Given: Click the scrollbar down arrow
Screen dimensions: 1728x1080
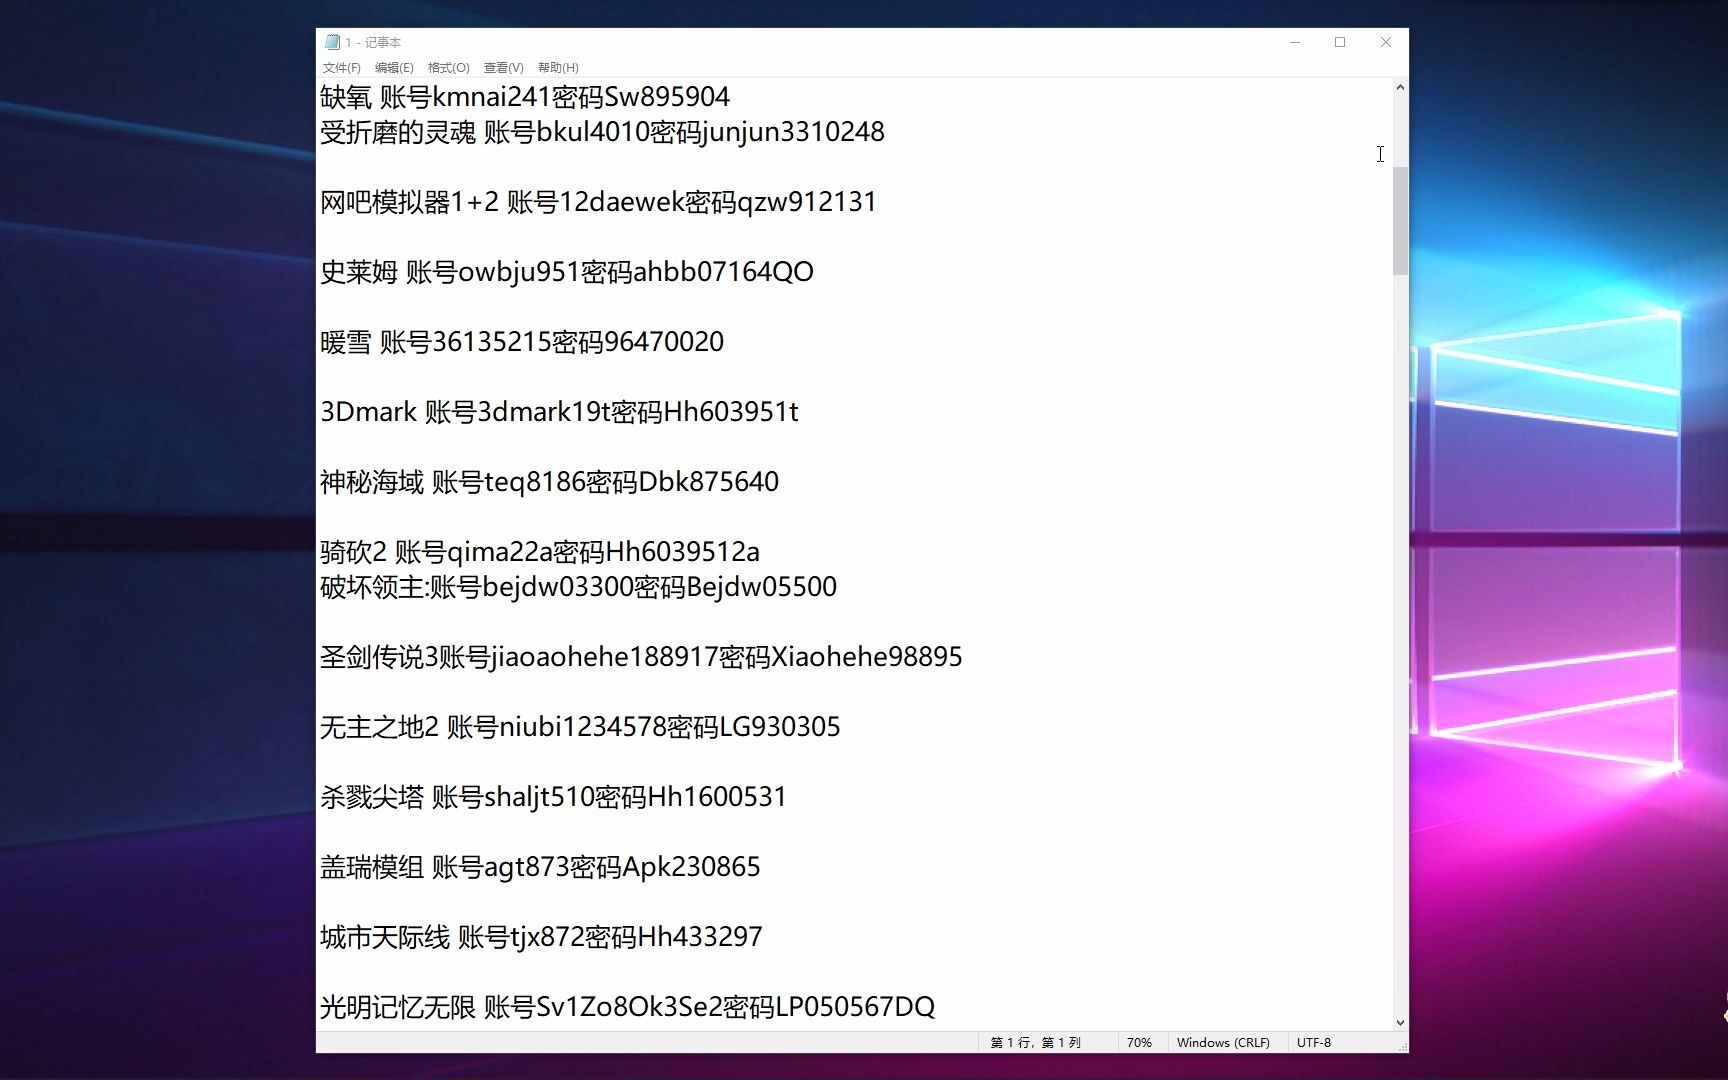Looking at the screenshot, I should (x=1400, y=1022).
